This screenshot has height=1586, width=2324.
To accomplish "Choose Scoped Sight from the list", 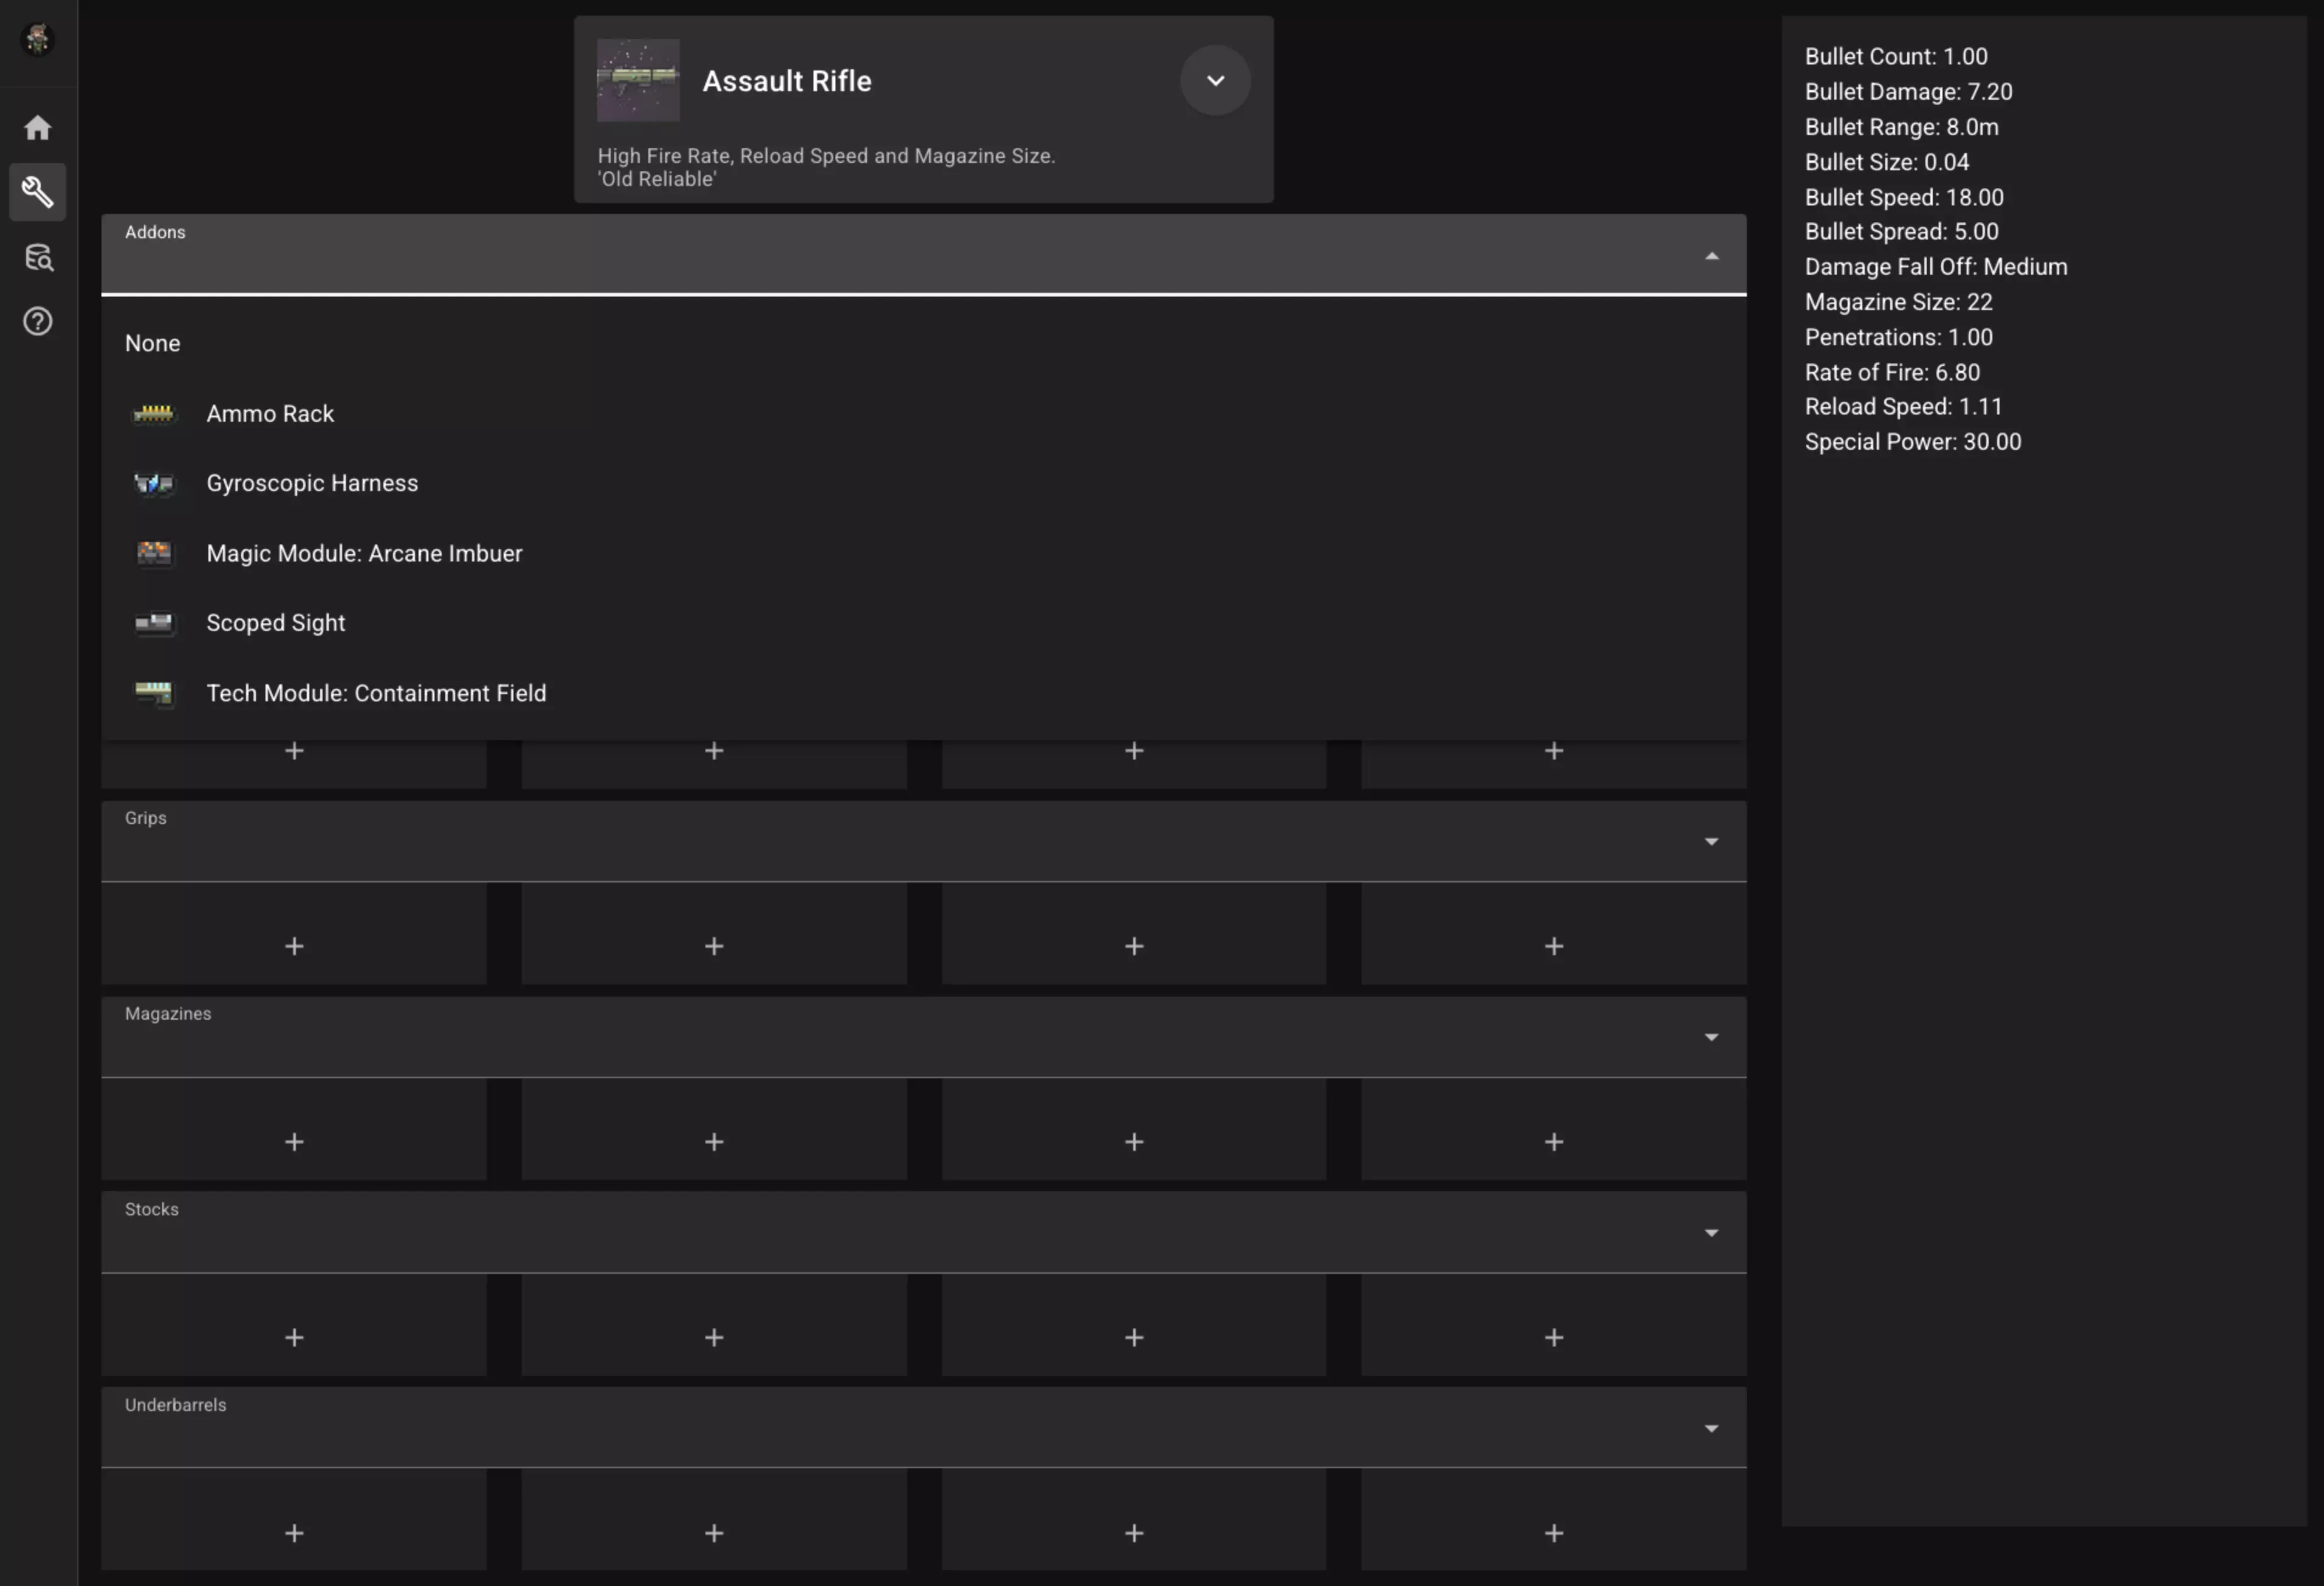I will coord(276,623).
